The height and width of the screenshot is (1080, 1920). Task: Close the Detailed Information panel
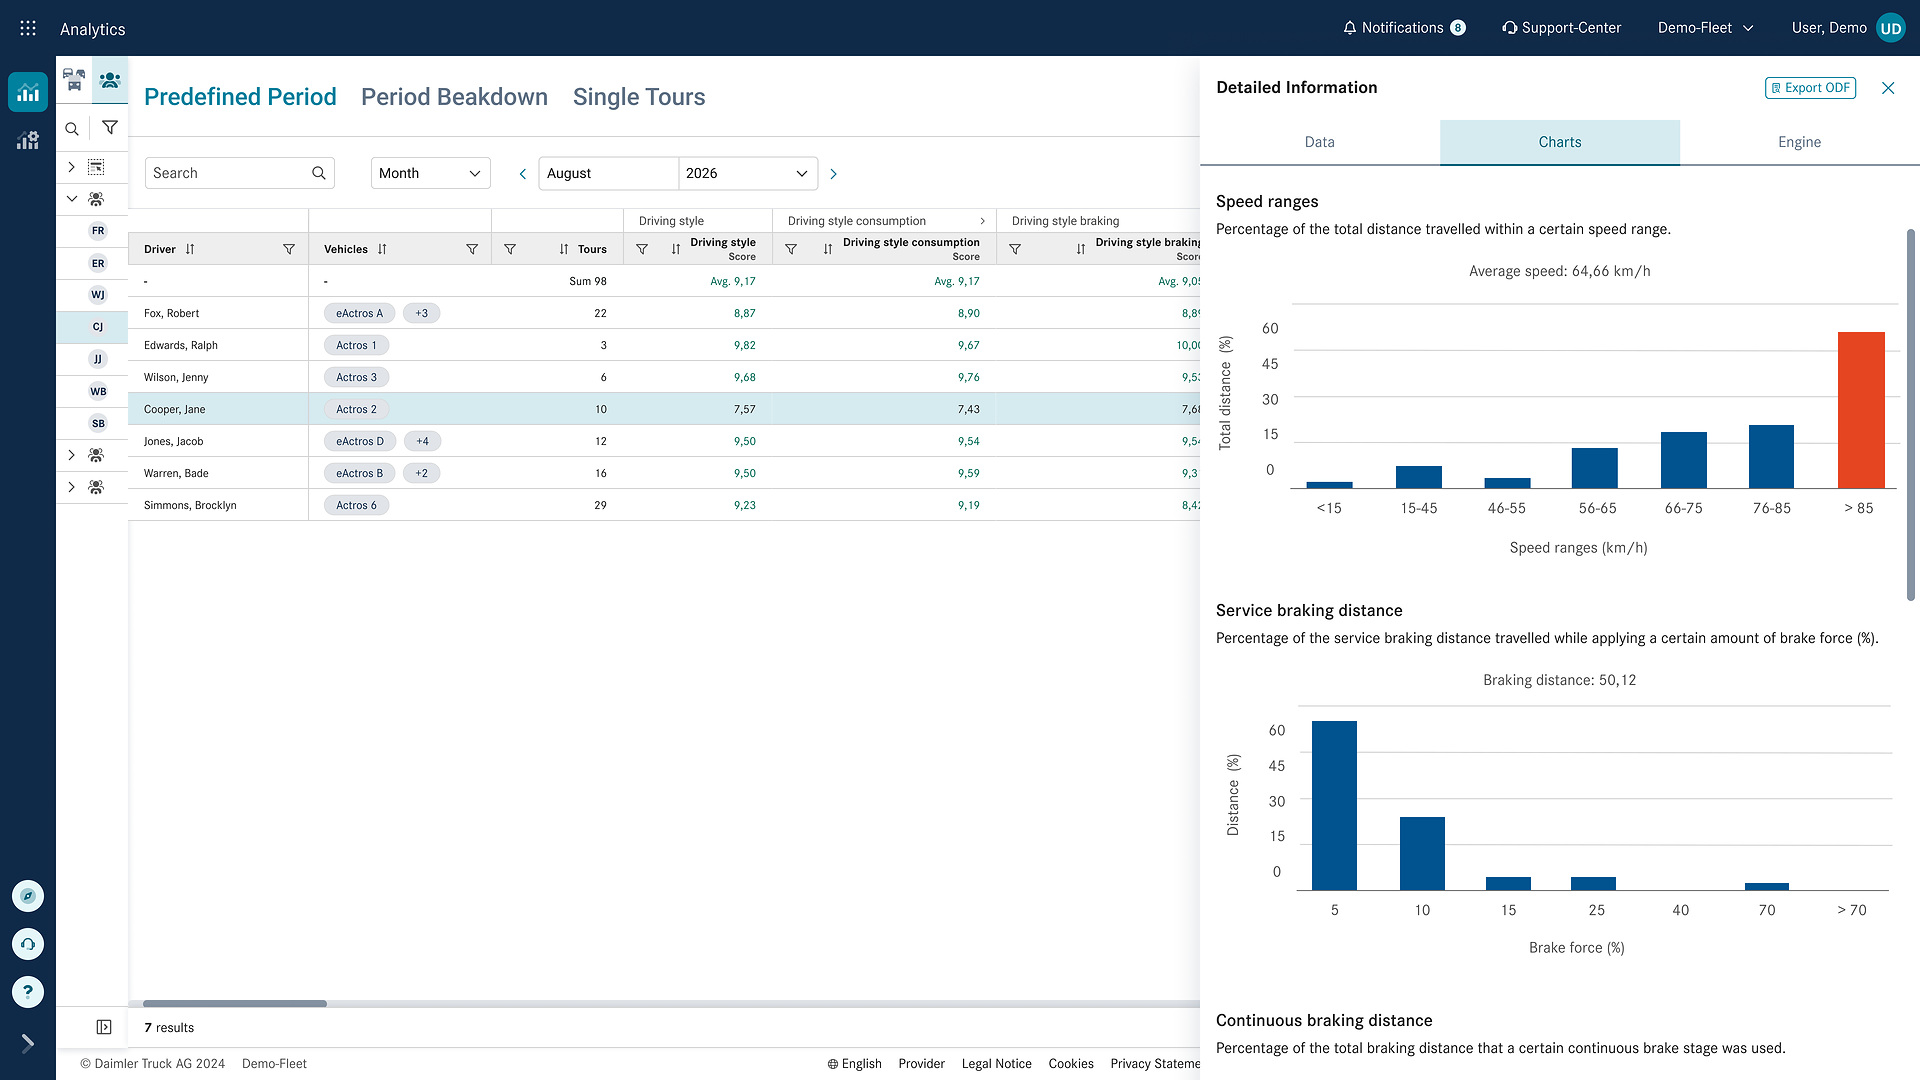1888,88
